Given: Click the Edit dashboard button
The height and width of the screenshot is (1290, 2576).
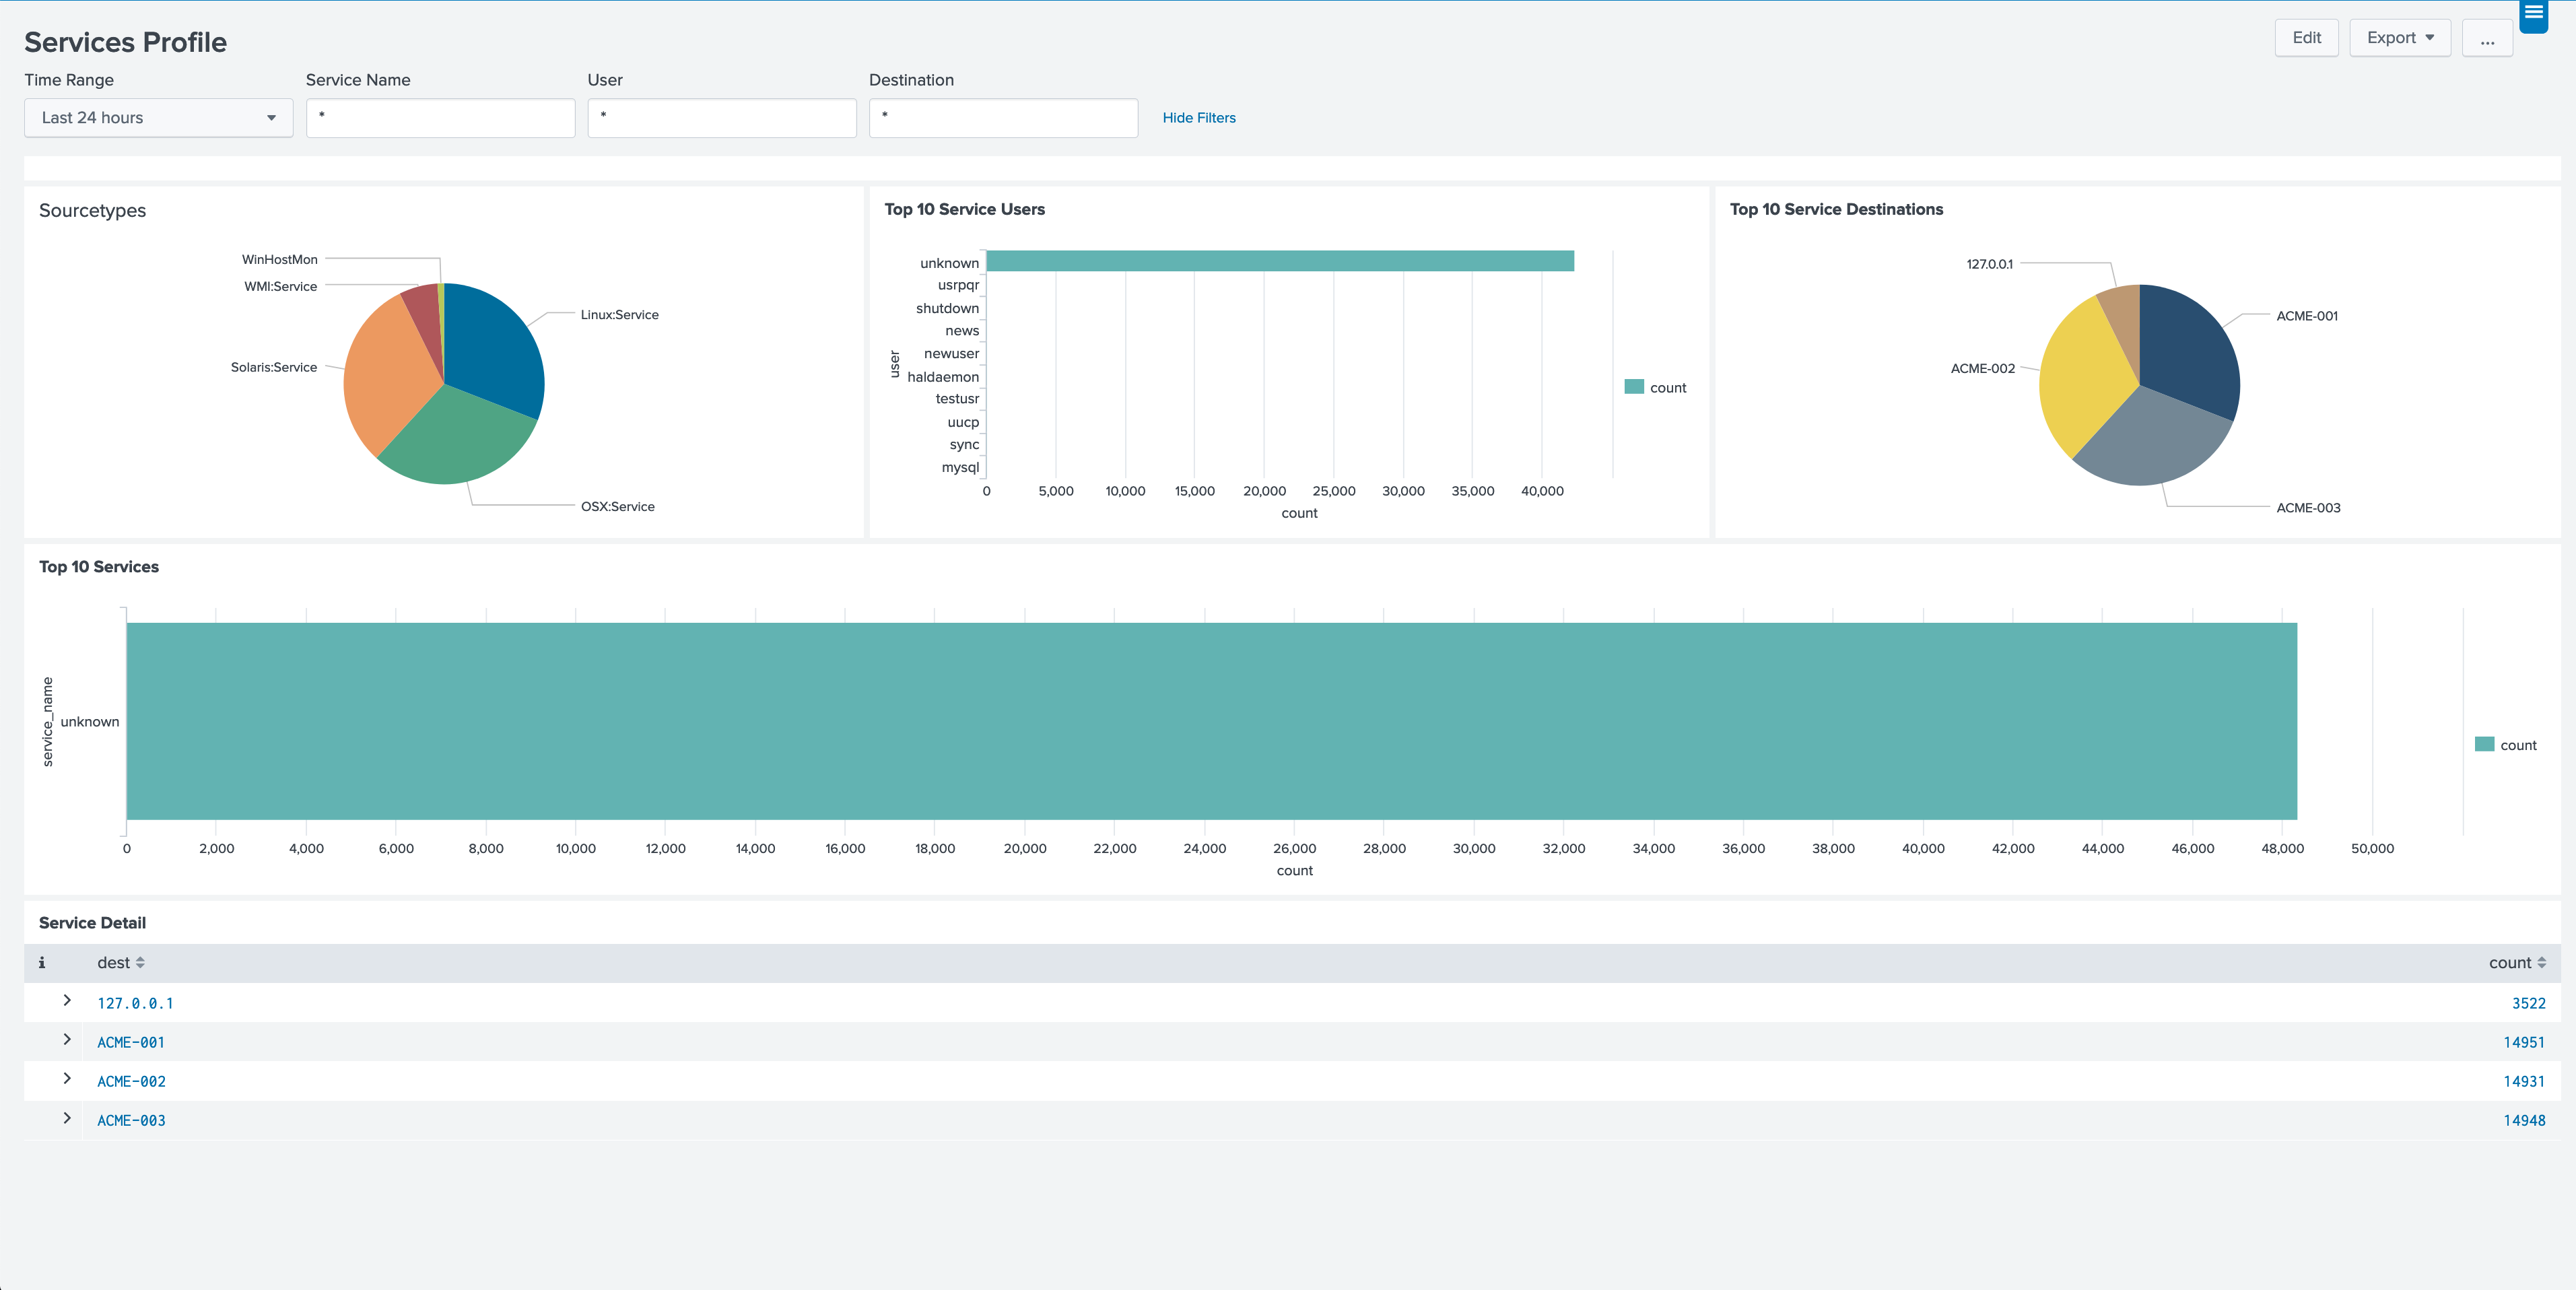Looking at the screenshot, I should [x=2306, y=38].
